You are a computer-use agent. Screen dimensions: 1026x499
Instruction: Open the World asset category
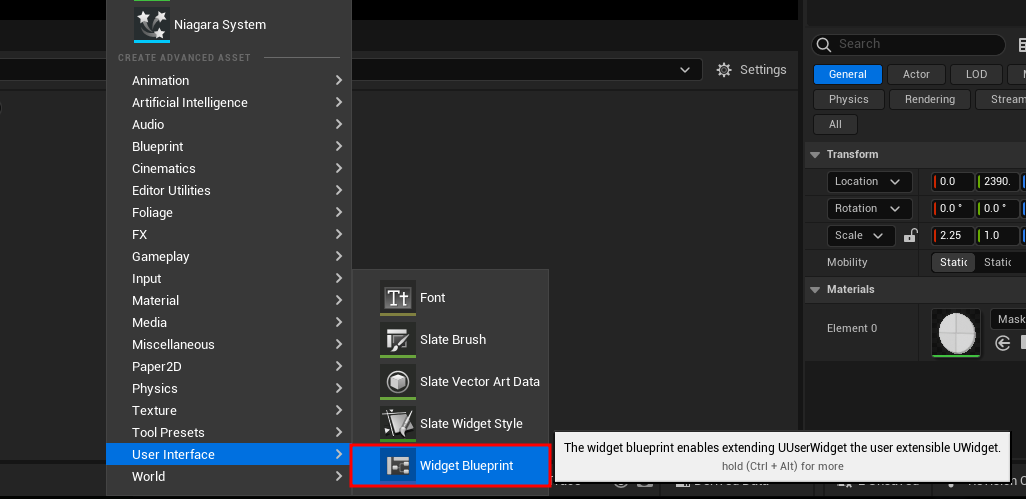(229, 476)
